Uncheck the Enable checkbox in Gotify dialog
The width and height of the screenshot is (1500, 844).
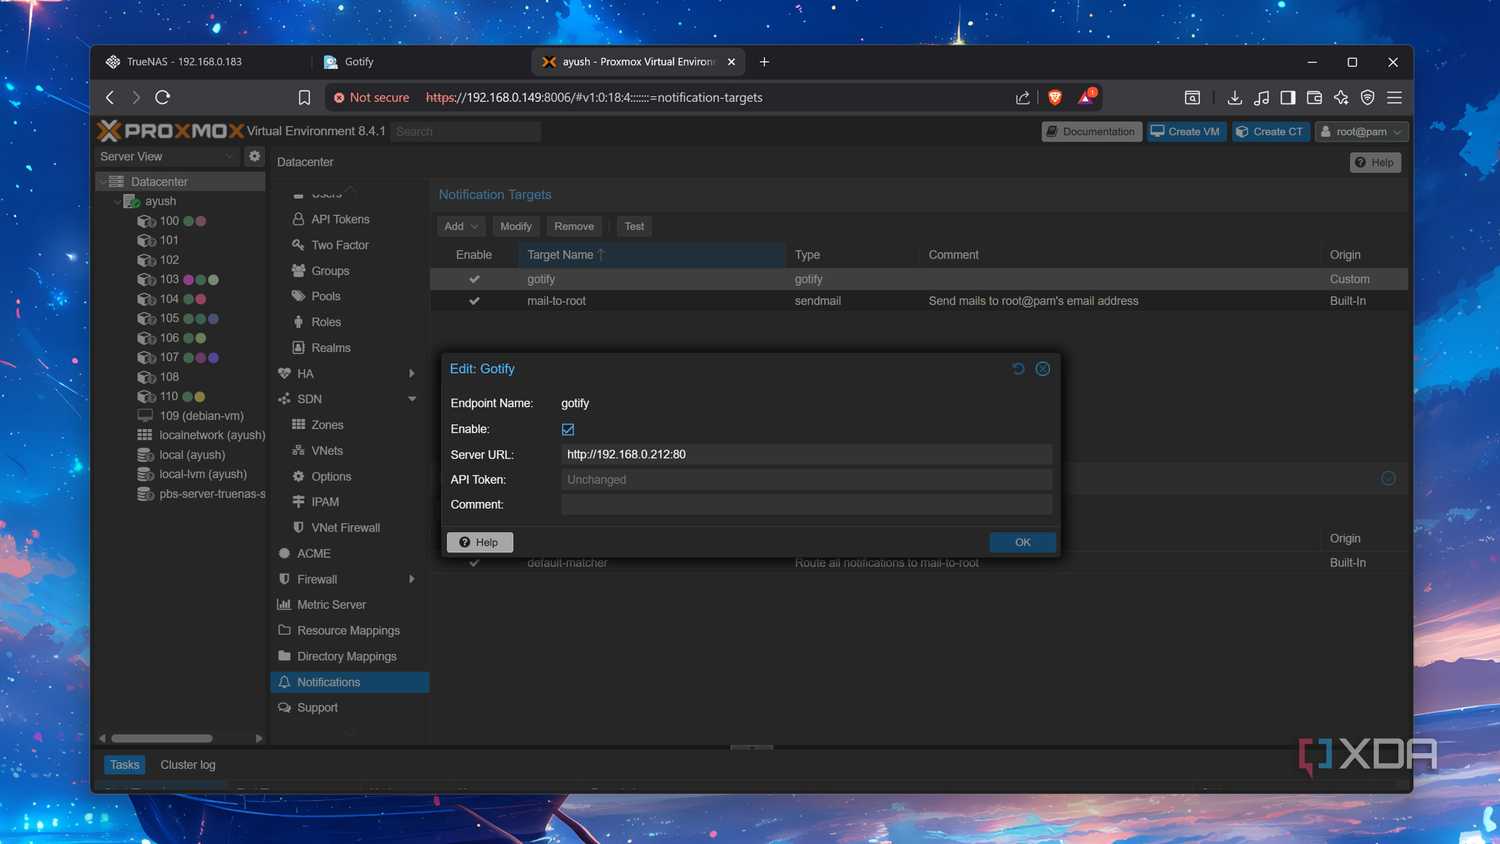[568, 429]
